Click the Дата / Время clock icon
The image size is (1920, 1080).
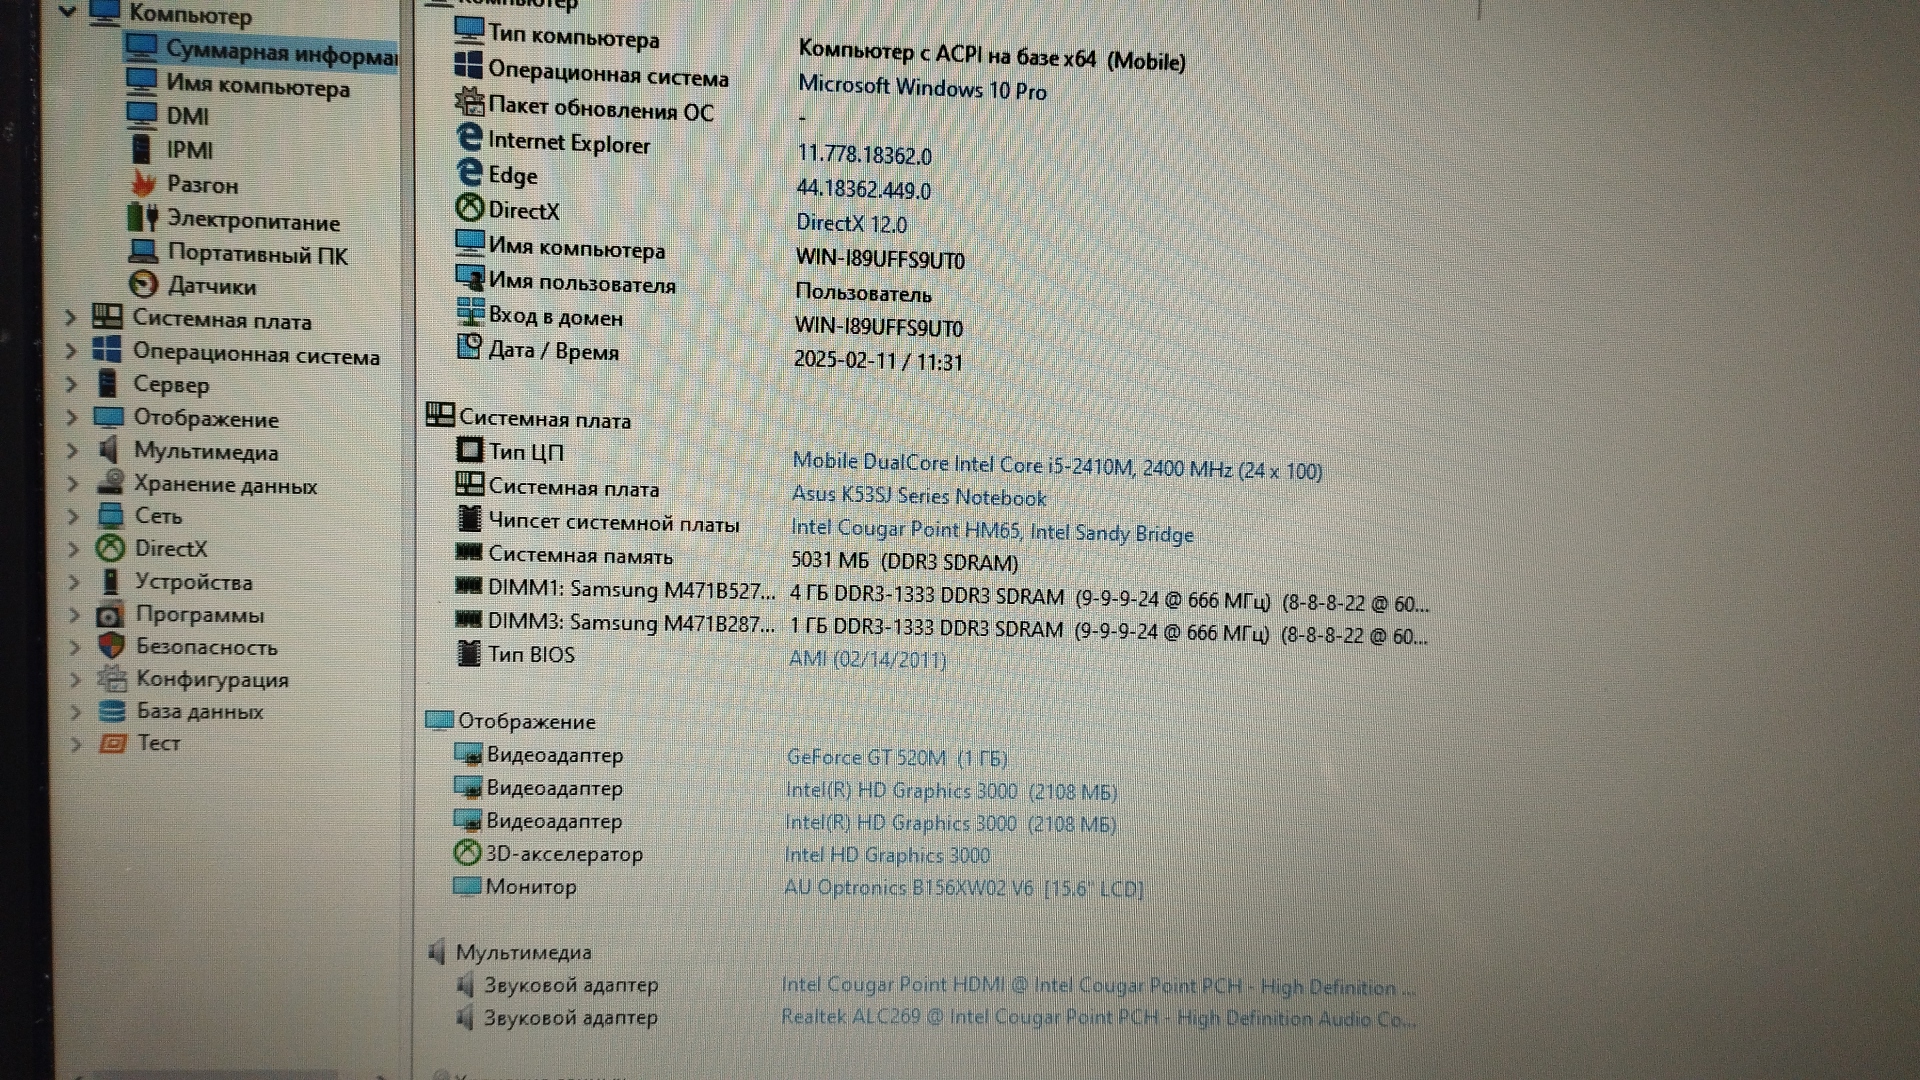click(x=468, y=346)
